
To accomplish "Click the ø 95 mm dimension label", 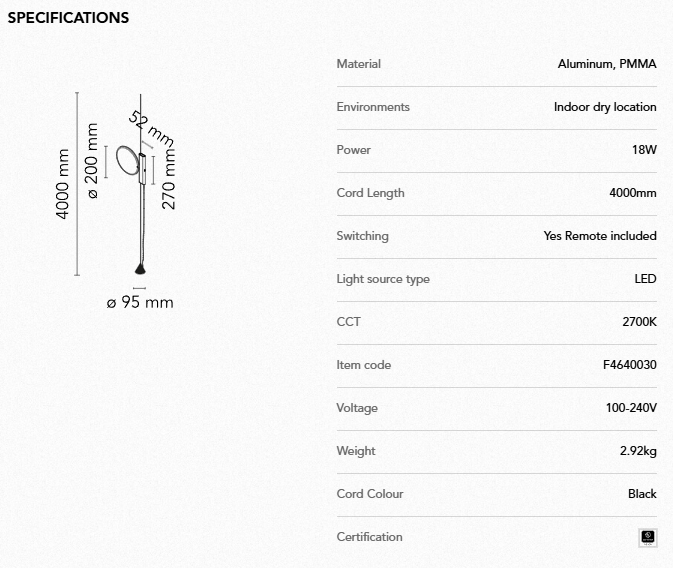I will 140,302.
